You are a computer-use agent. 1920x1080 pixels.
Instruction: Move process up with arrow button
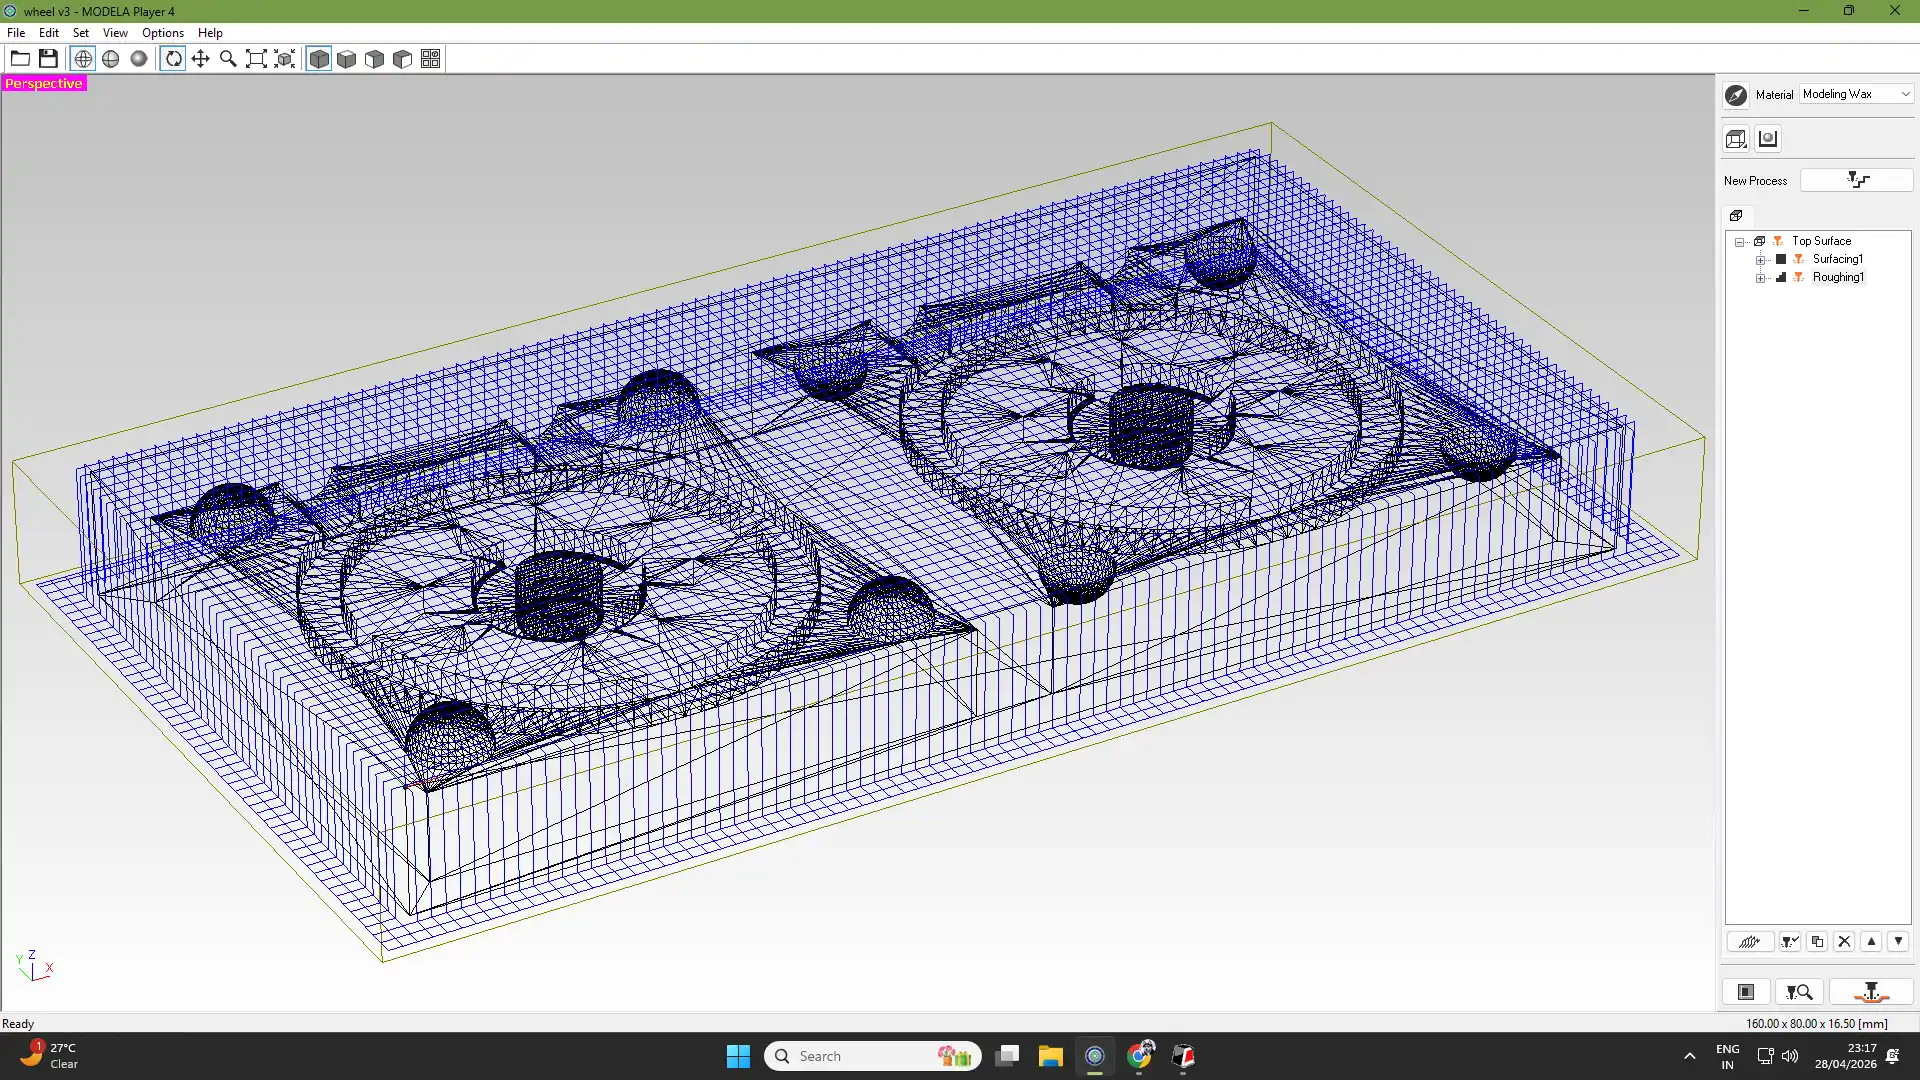(1871, 941)
